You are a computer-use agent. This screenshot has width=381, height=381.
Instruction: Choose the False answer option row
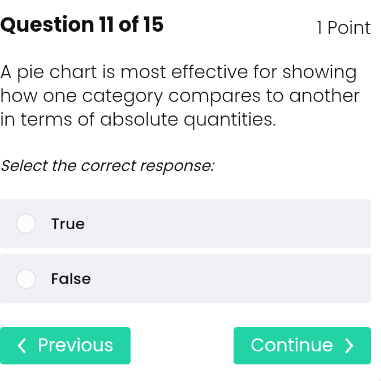point(185,279)
